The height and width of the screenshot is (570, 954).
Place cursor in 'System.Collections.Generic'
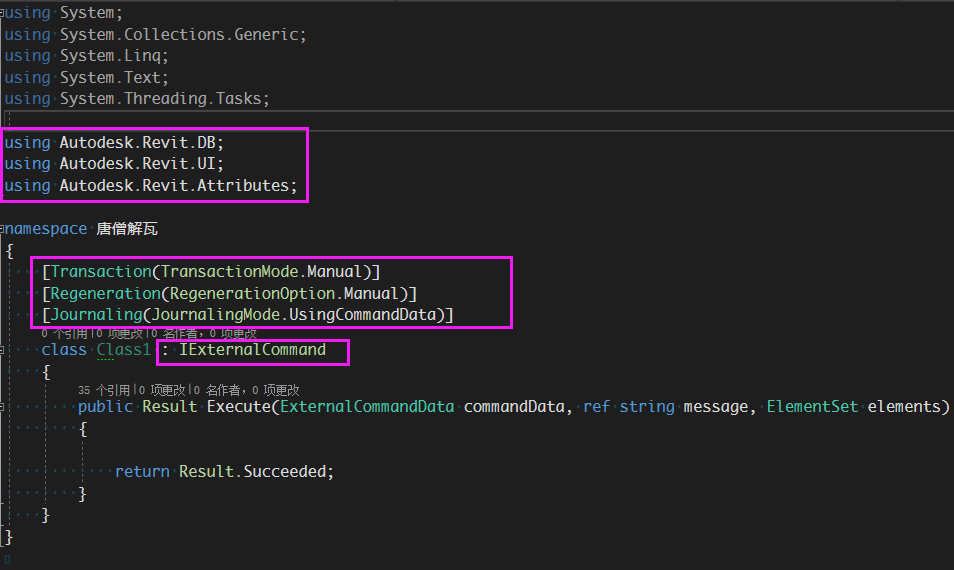[x=179, y=35]
